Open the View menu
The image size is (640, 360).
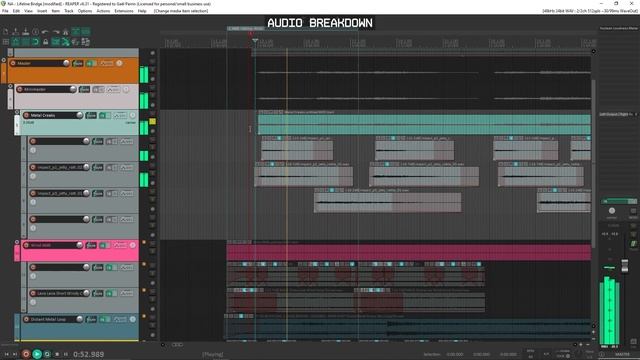(29, 11)
